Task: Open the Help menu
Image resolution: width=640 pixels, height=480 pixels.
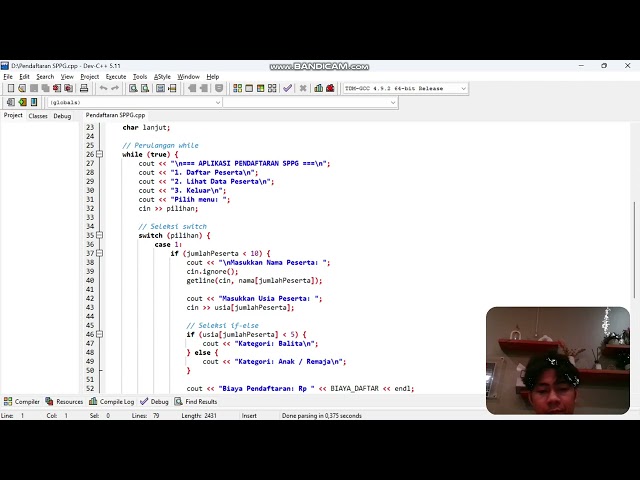Action: (213, 77)
